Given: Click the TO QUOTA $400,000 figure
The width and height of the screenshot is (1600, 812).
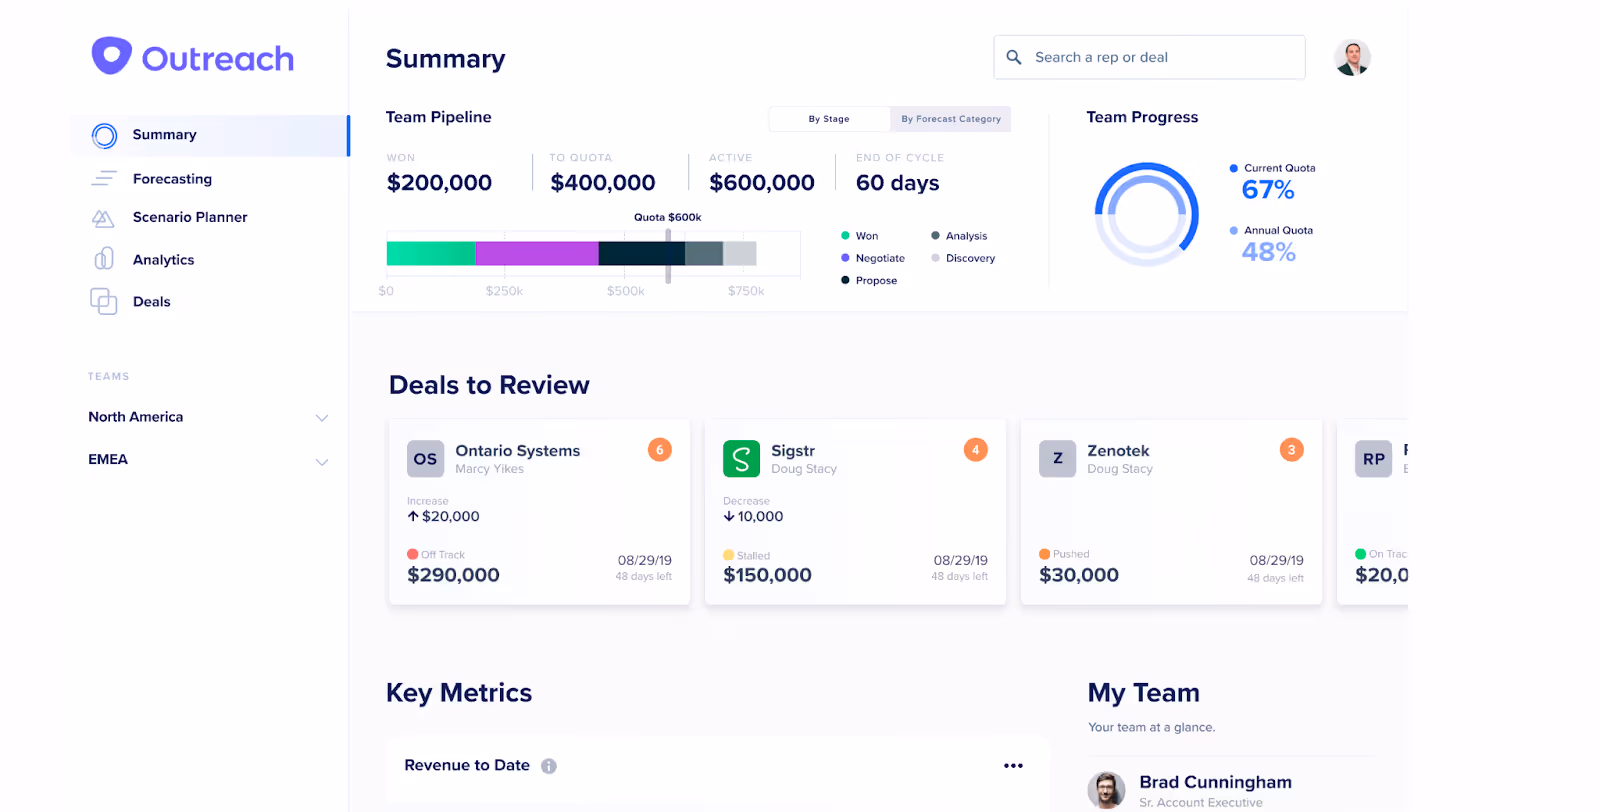Looking at the screenshot, I should (x=603, y=183).
